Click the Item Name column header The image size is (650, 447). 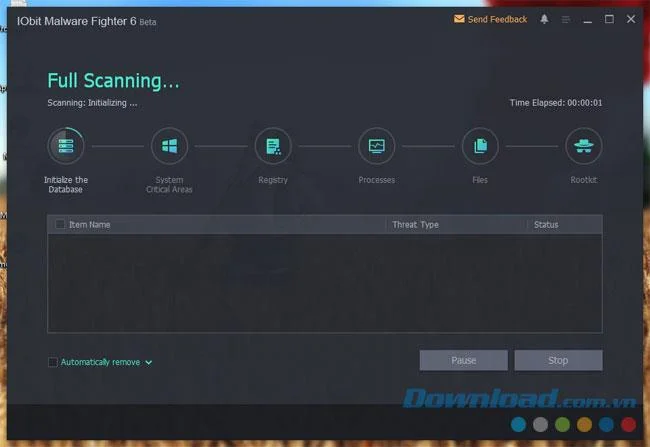(90, 225)
